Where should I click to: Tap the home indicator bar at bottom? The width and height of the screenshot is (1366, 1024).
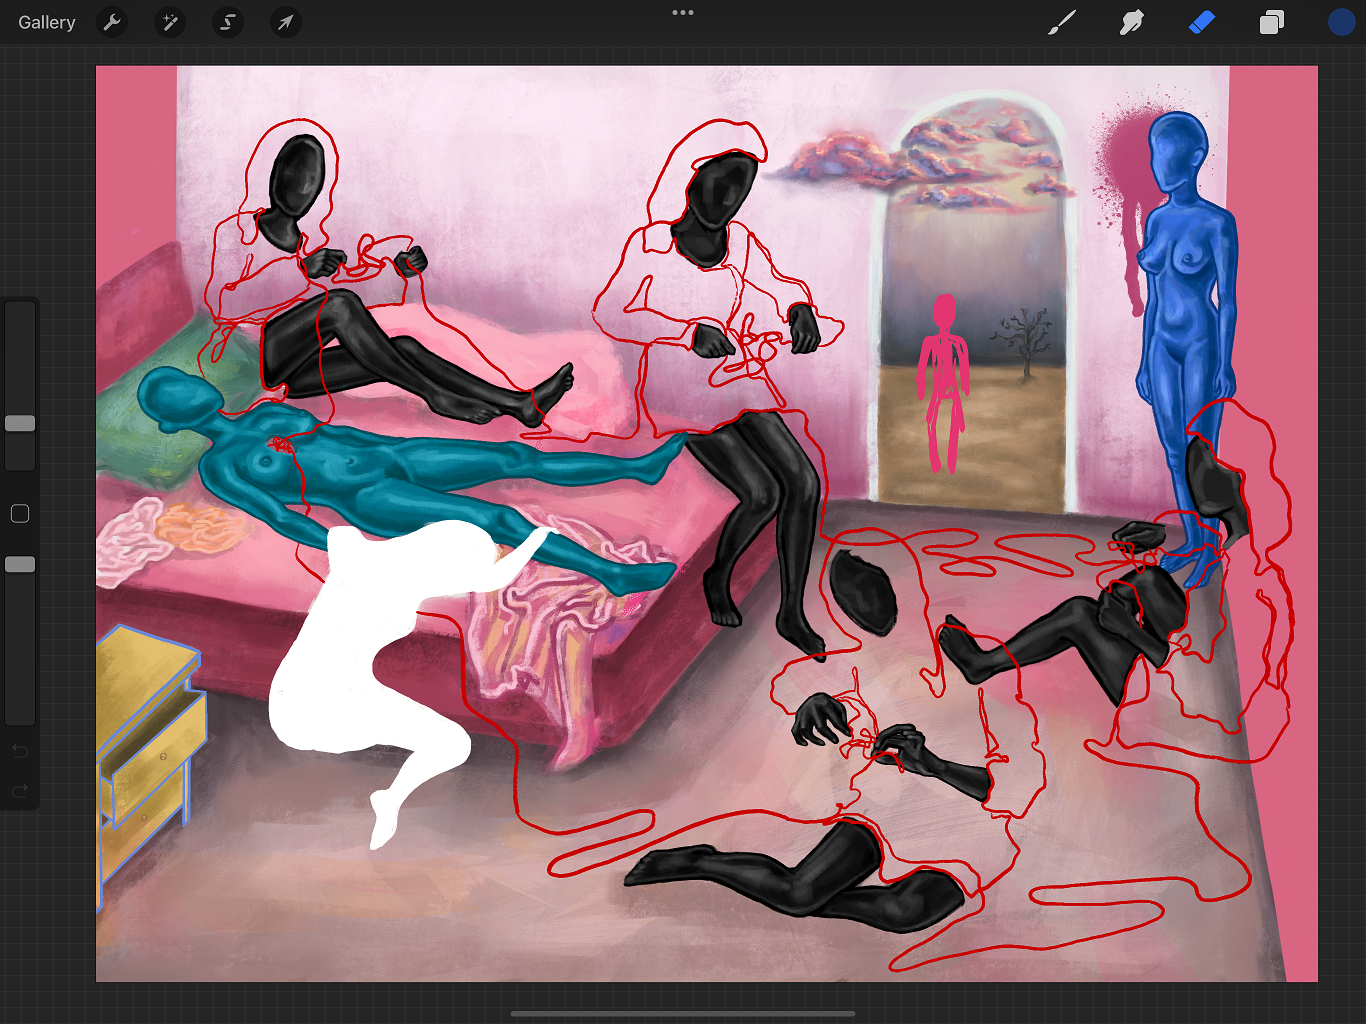[x=683, y=1013]
